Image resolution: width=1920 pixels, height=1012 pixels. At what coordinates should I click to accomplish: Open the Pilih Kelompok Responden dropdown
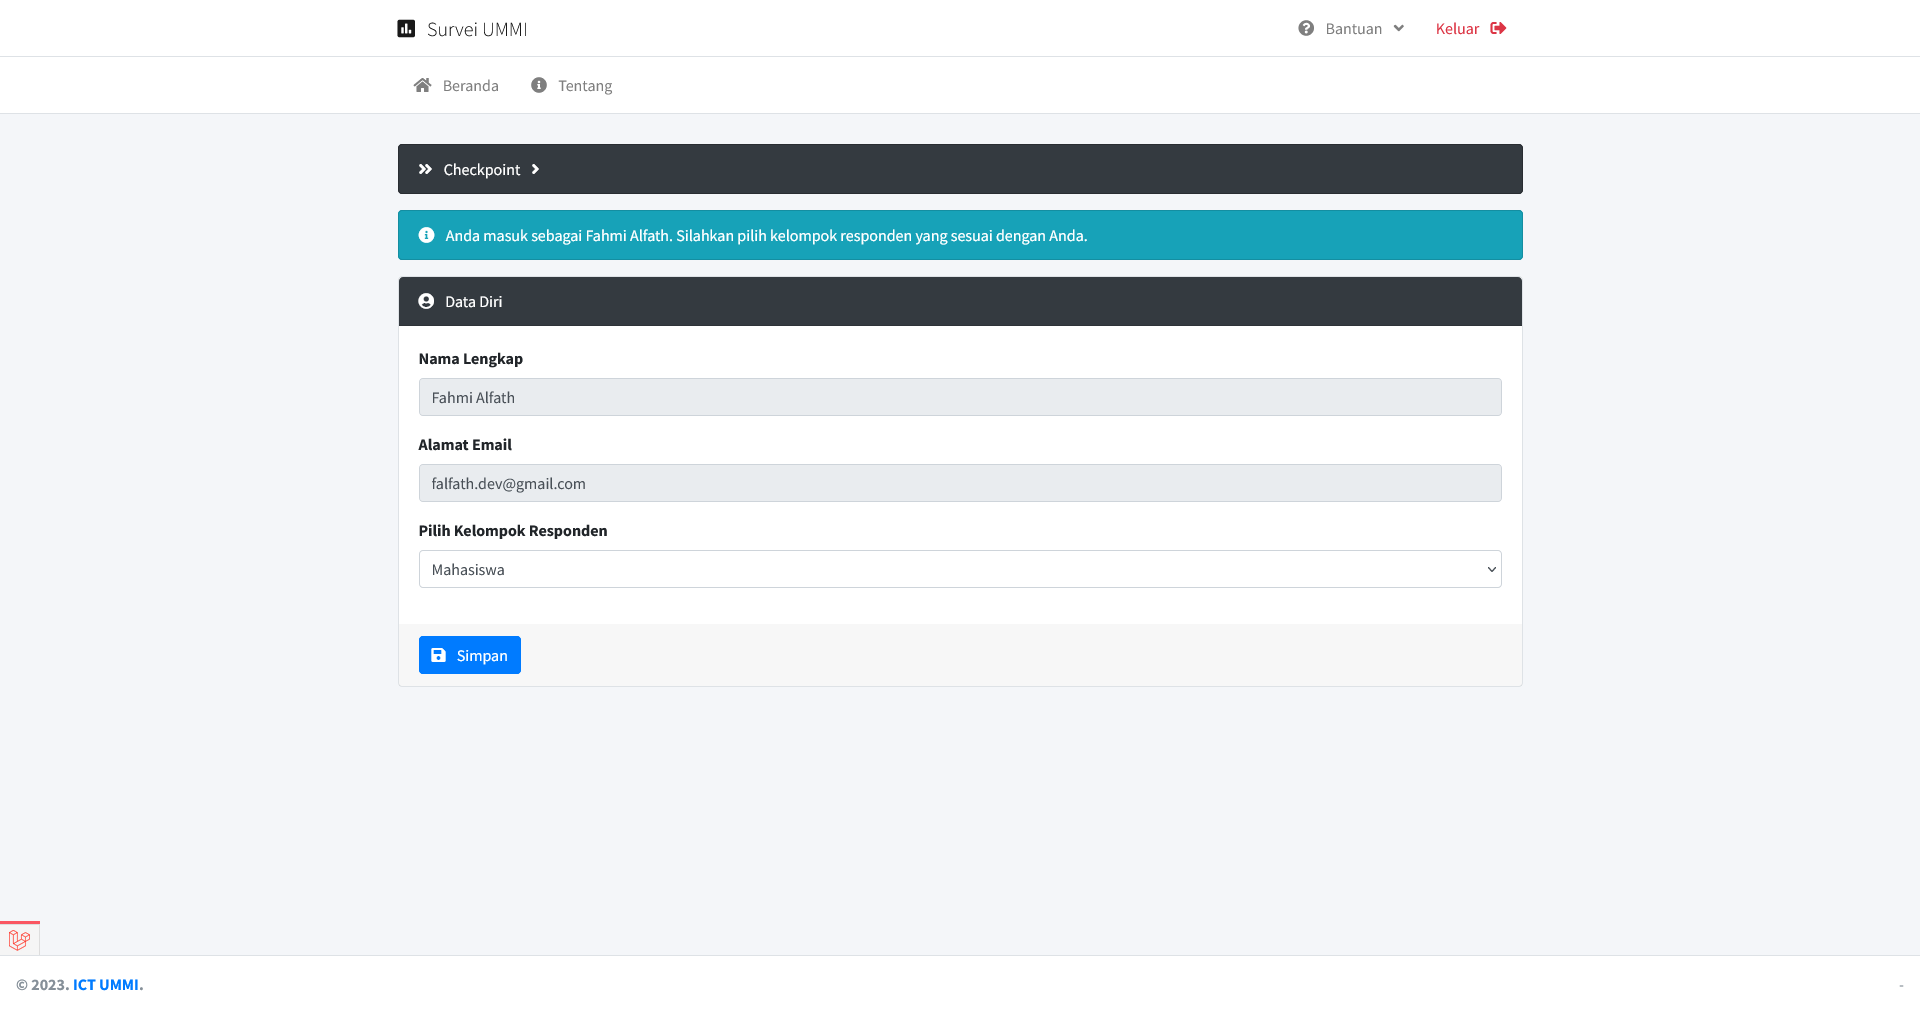959,570
